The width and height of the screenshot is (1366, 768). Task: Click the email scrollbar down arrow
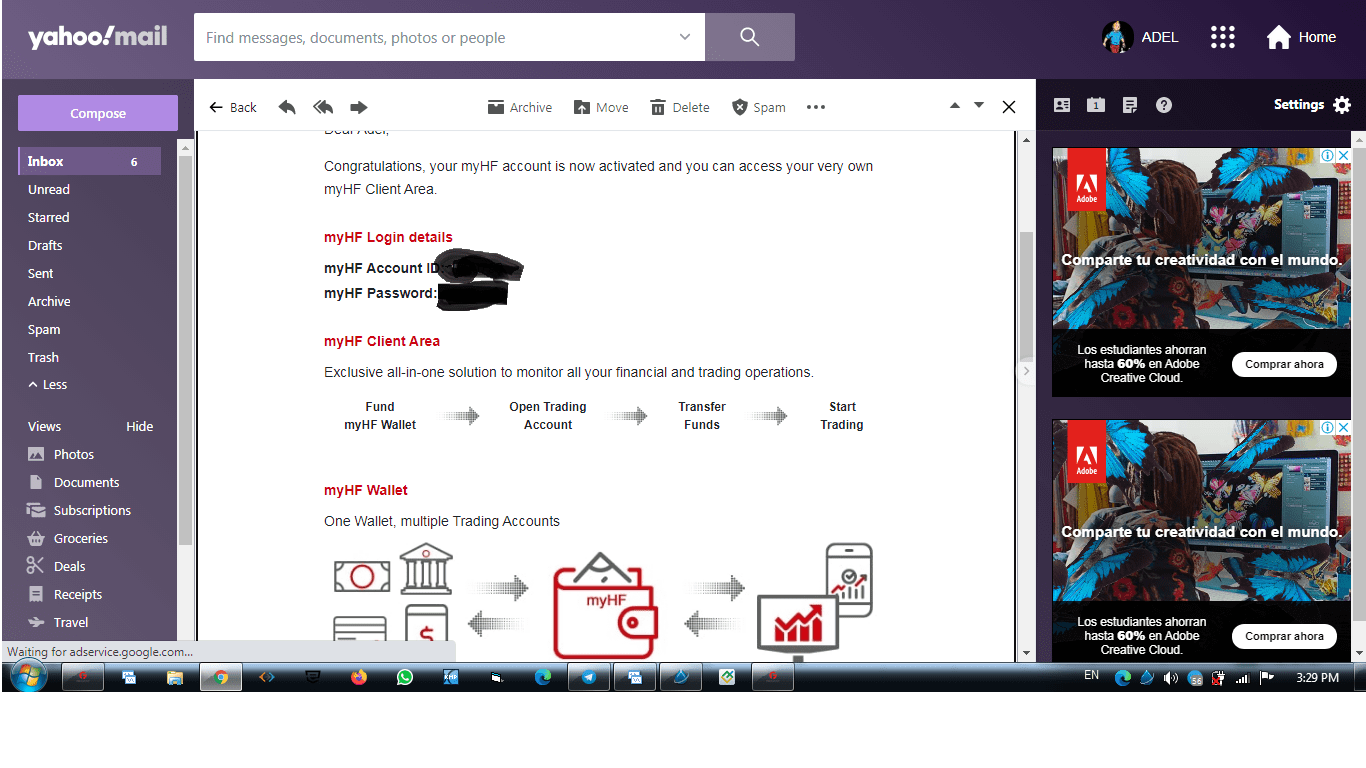[1026, 654]
